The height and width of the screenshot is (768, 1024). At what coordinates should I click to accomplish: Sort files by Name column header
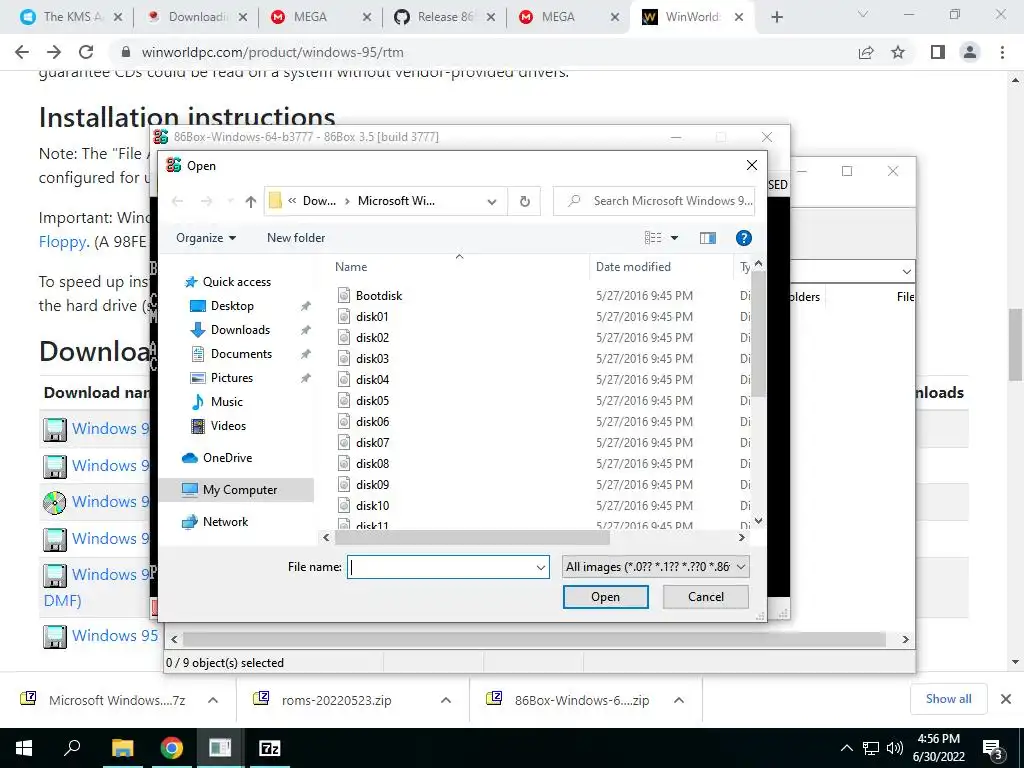click(351, 266)
